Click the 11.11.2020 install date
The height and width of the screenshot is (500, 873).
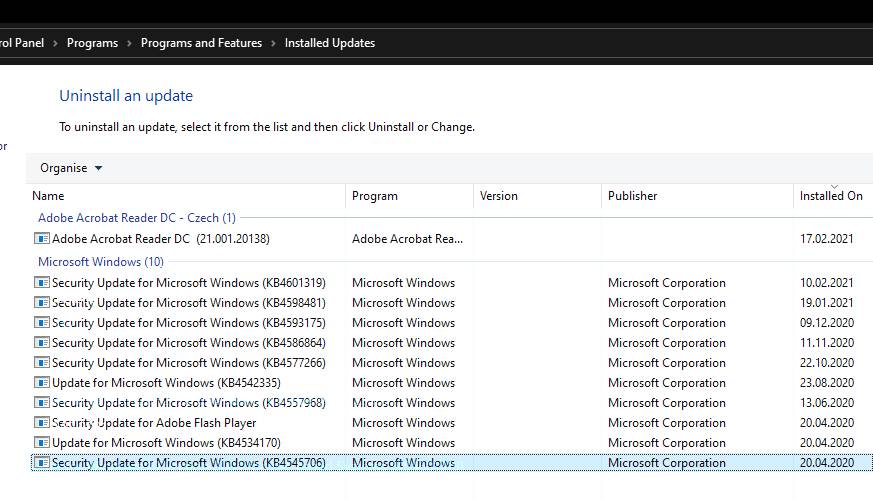(x=827, y=342)
